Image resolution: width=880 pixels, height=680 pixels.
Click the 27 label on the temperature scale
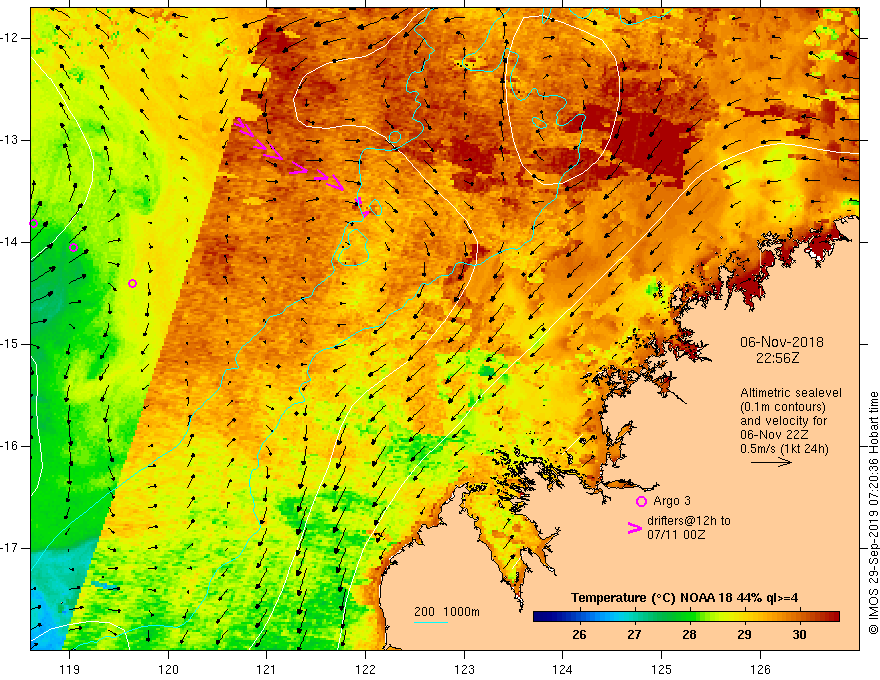(x=634, y=635)
